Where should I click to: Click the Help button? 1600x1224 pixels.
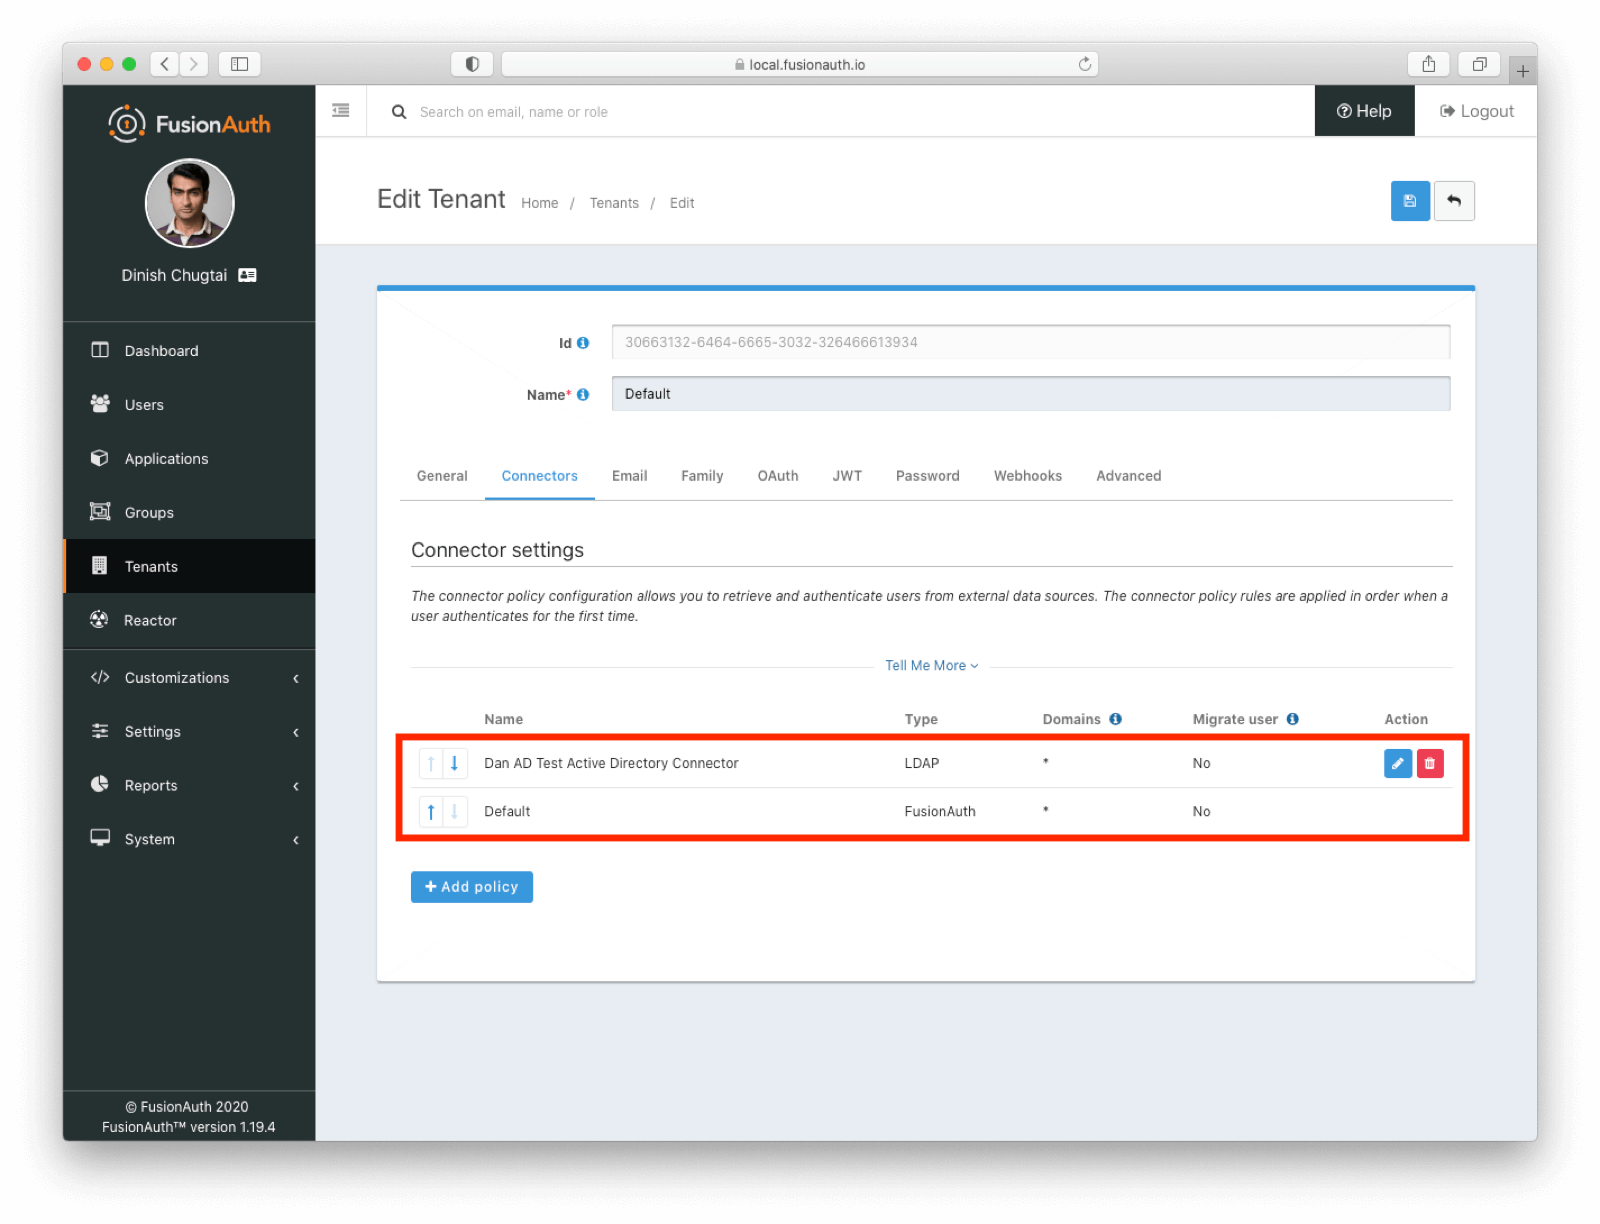tap(1364, 111)
